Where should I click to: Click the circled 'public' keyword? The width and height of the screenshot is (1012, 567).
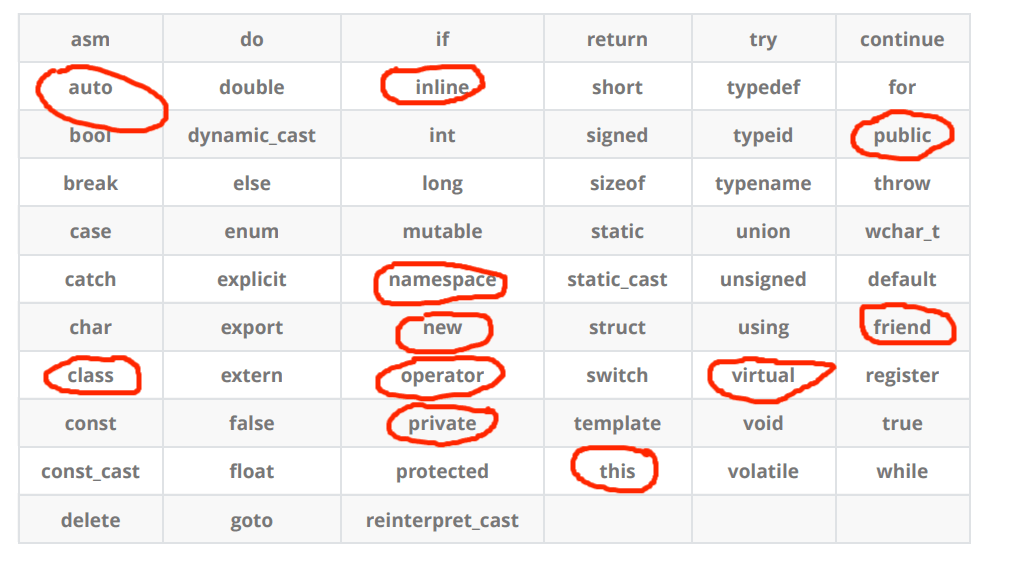(x=902, y=136)
